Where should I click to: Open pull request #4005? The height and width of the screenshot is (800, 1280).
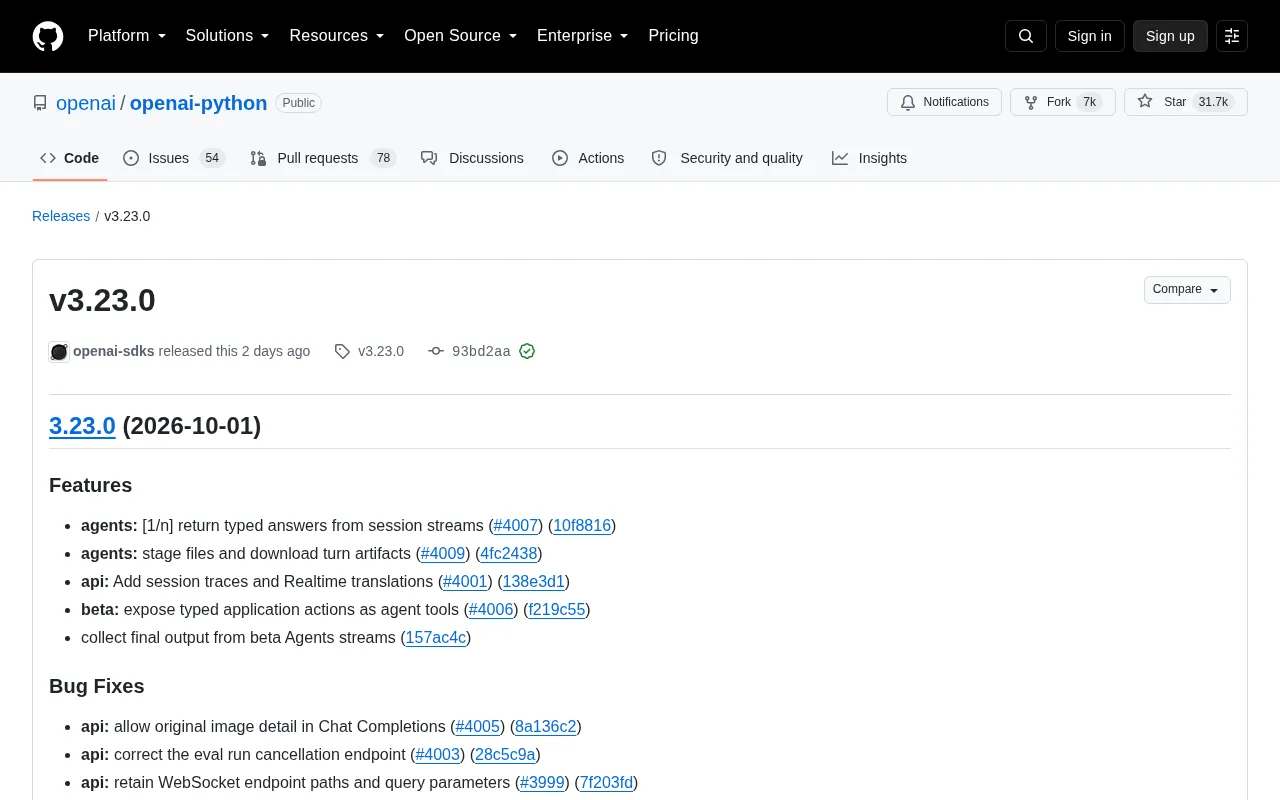478,726
